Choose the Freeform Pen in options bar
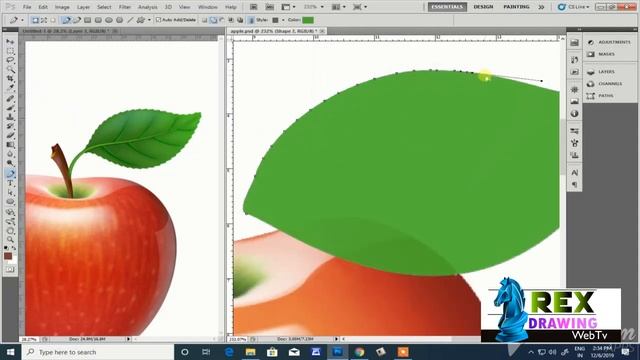640x360 pixels. [77, 20]
